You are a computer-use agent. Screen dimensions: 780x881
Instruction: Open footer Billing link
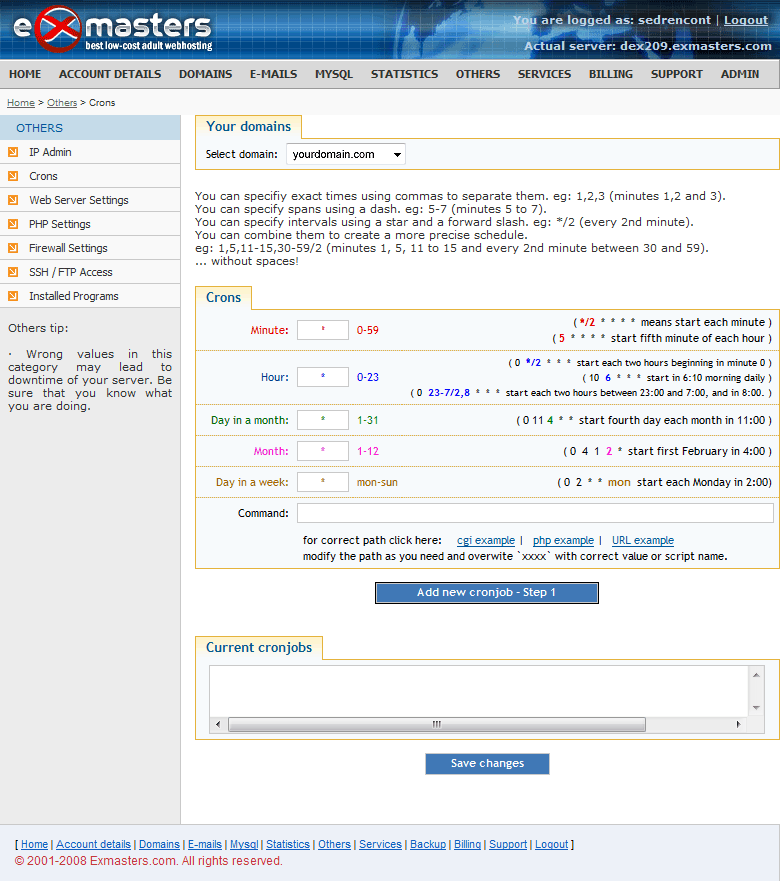point(468,844)
